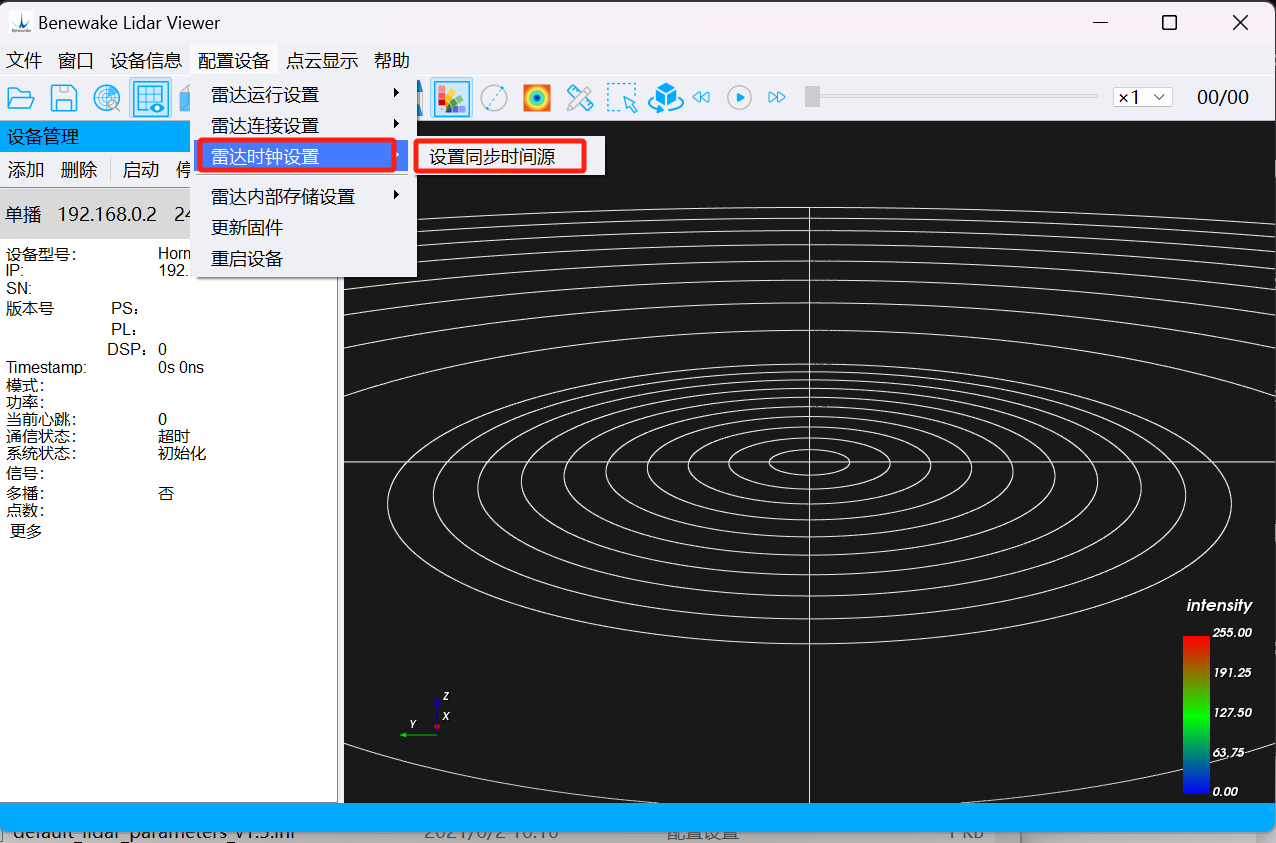This screenshot has height=843, width=1276.
Task: Click the save floppy disk icon
Action: [x=64, y=98]
